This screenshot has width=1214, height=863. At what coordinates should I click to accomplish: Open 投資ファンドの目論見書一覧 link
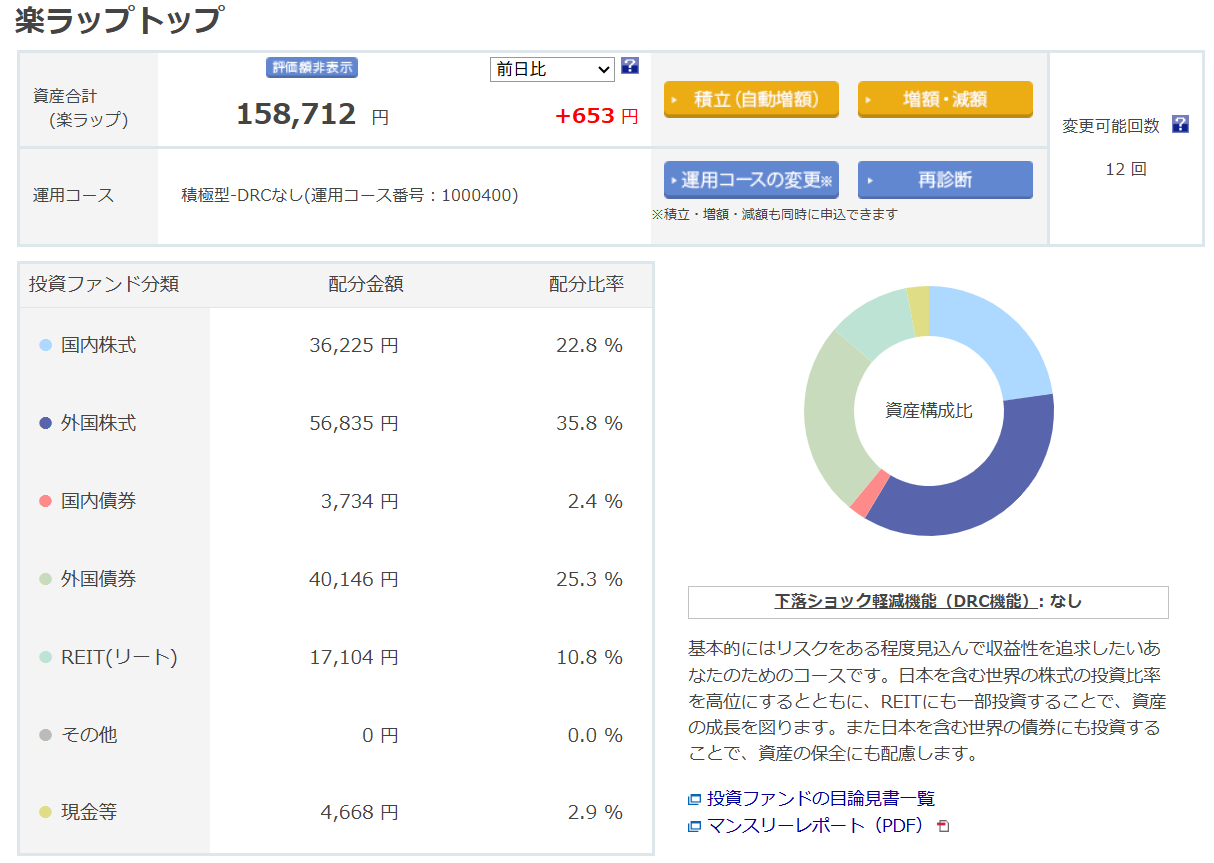pyautogui.click(x=820, y=799)
